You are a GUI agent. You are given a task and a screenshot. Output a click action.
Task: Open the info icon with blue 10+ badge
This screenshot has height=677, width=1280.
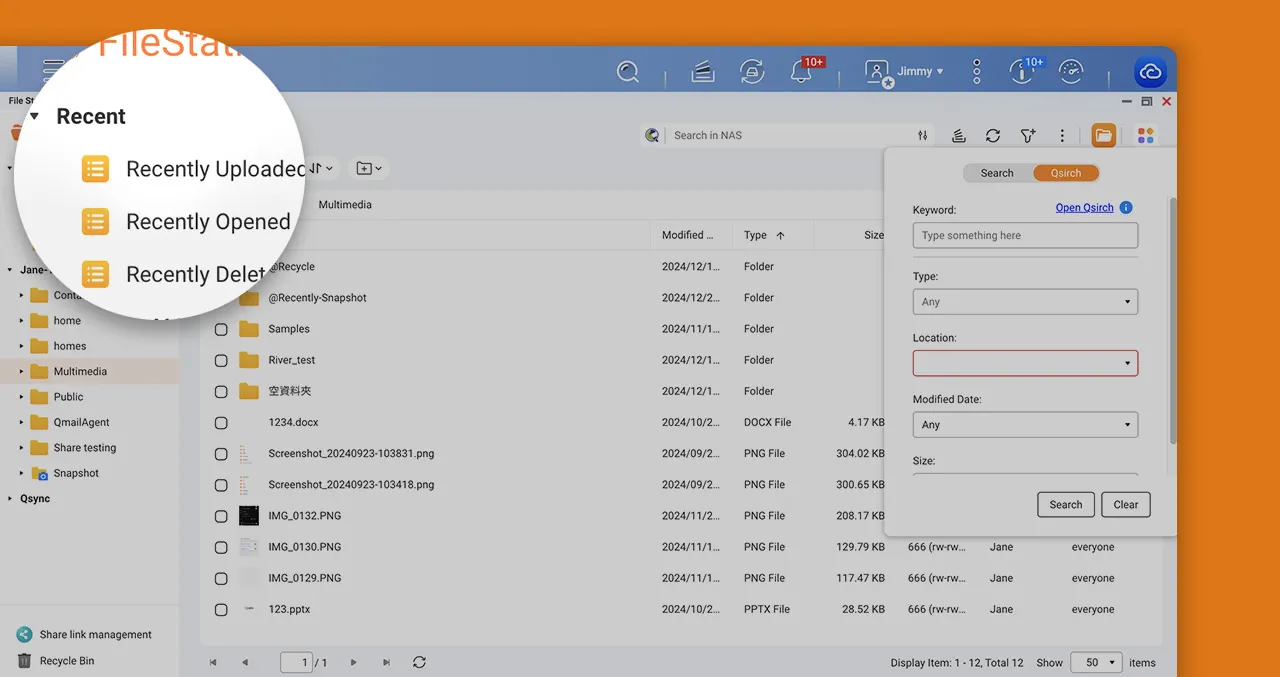(x=1022, y=72)
